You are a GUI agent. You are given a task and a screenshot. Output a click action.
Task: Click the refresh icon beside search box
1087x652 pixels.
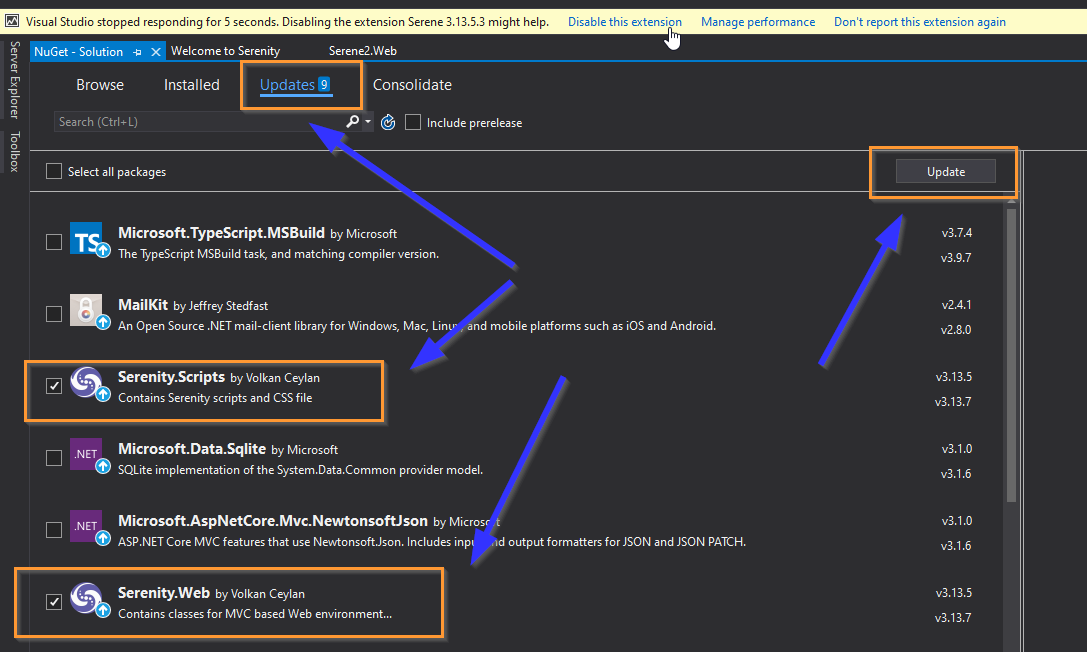pyautogui.click(x=388, y=123)
